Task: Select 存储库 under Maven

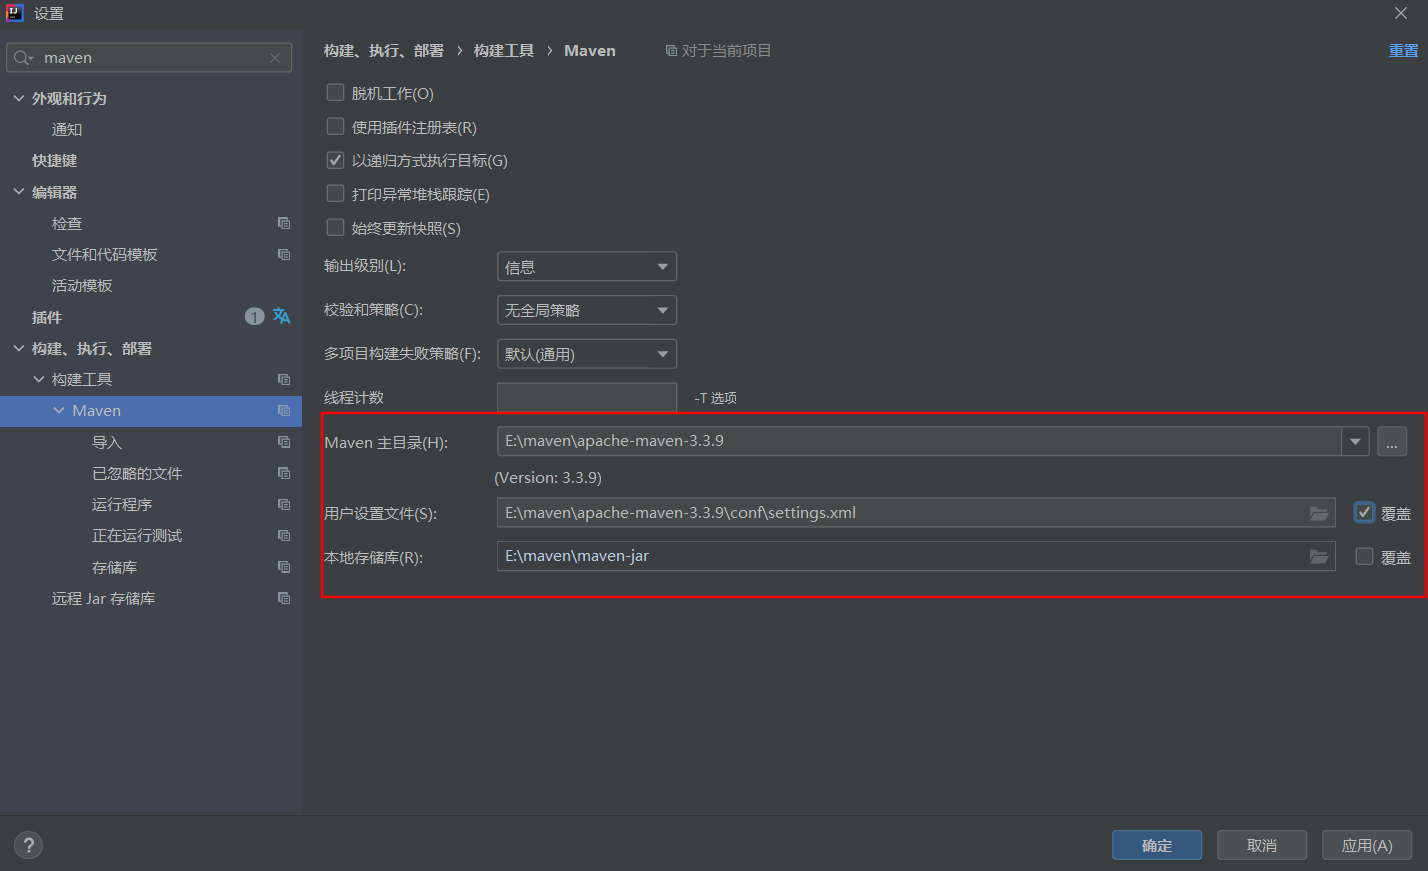Action: point(115,567)
